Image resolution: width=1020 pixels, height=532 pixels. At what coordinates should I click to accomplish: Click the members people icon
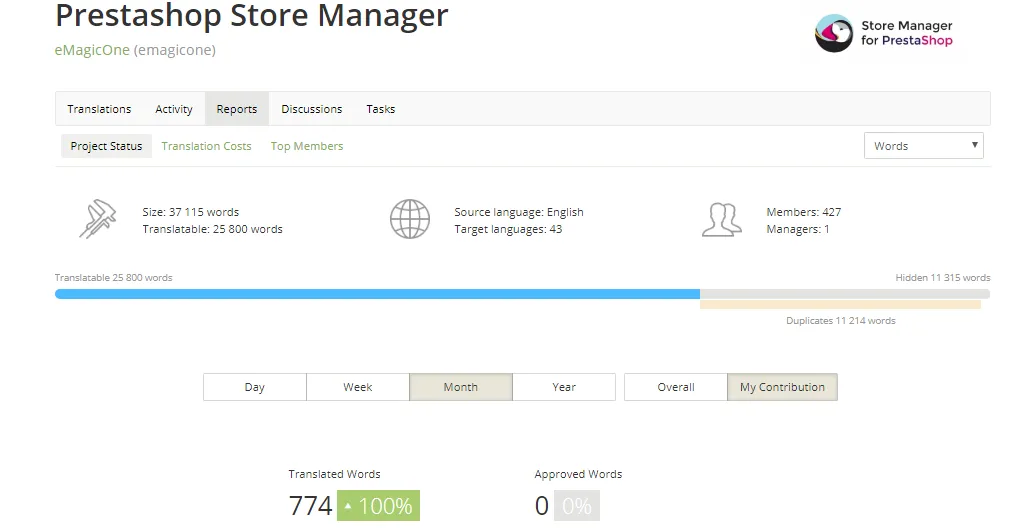[721, 220]
